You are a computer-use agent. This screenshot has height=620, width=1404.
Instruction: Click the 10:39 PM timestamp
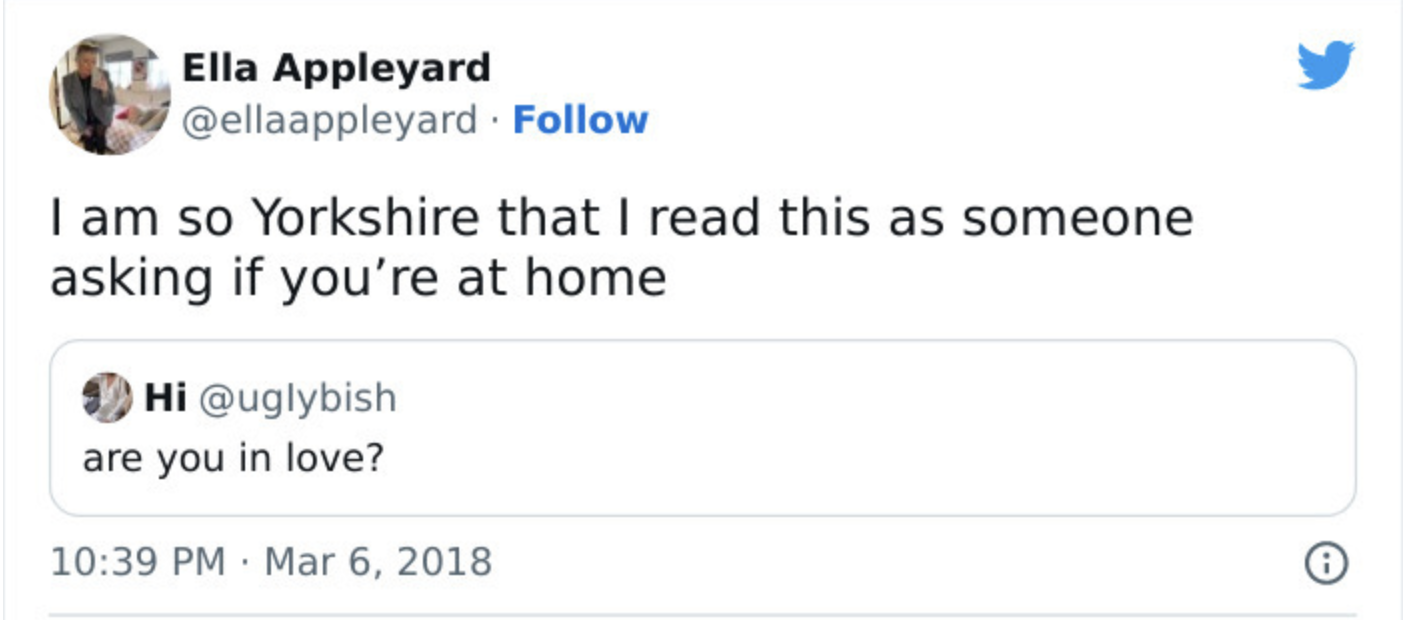pyautogui.click(x=138, y=561)
